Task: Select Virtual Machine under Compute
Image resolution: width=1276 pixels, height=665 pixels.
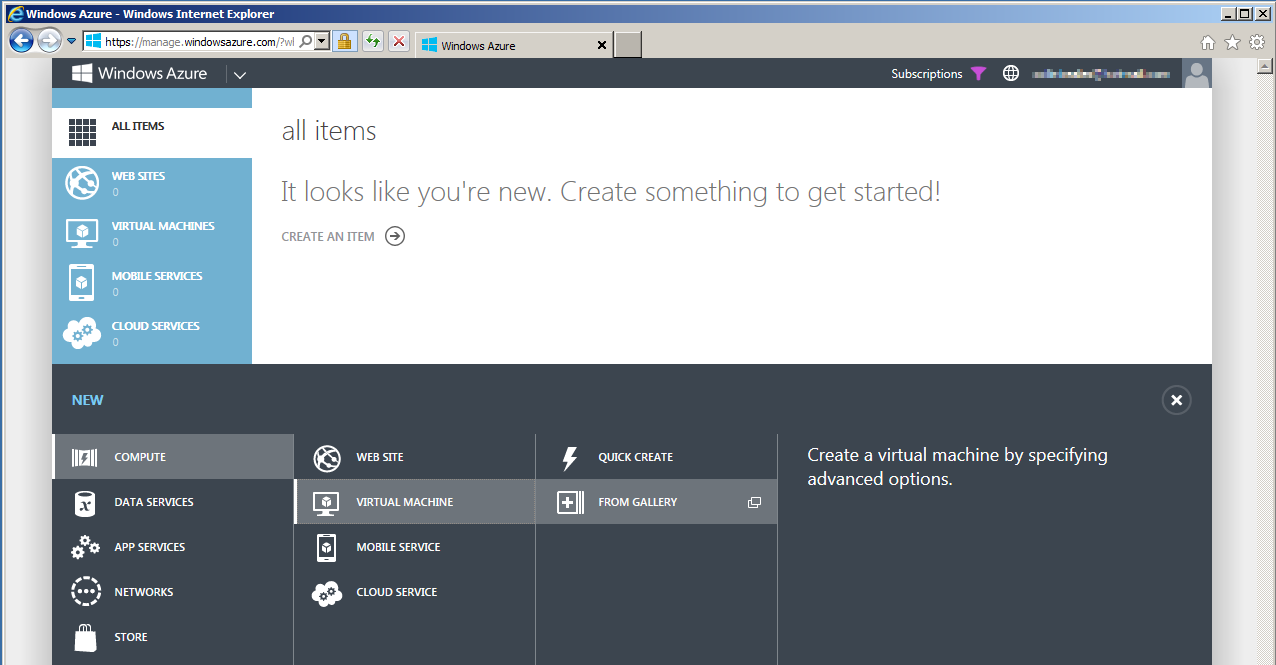Action: point(404,501)
